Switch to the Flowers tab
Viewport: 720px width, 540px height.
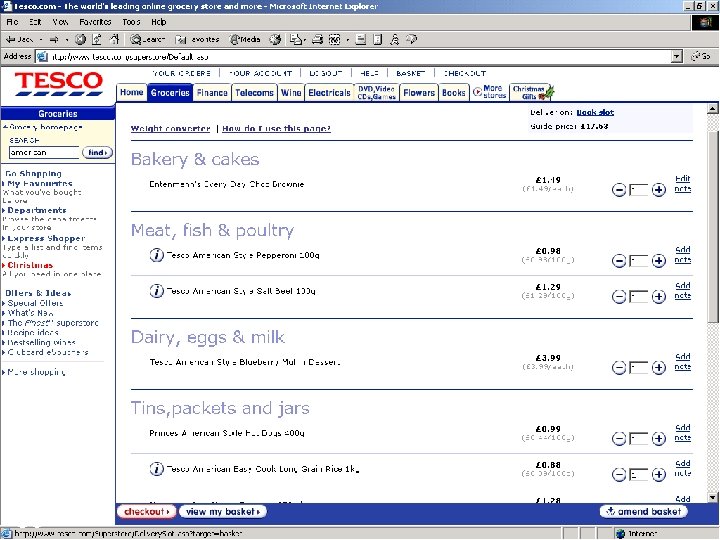[x=419, y=93]
